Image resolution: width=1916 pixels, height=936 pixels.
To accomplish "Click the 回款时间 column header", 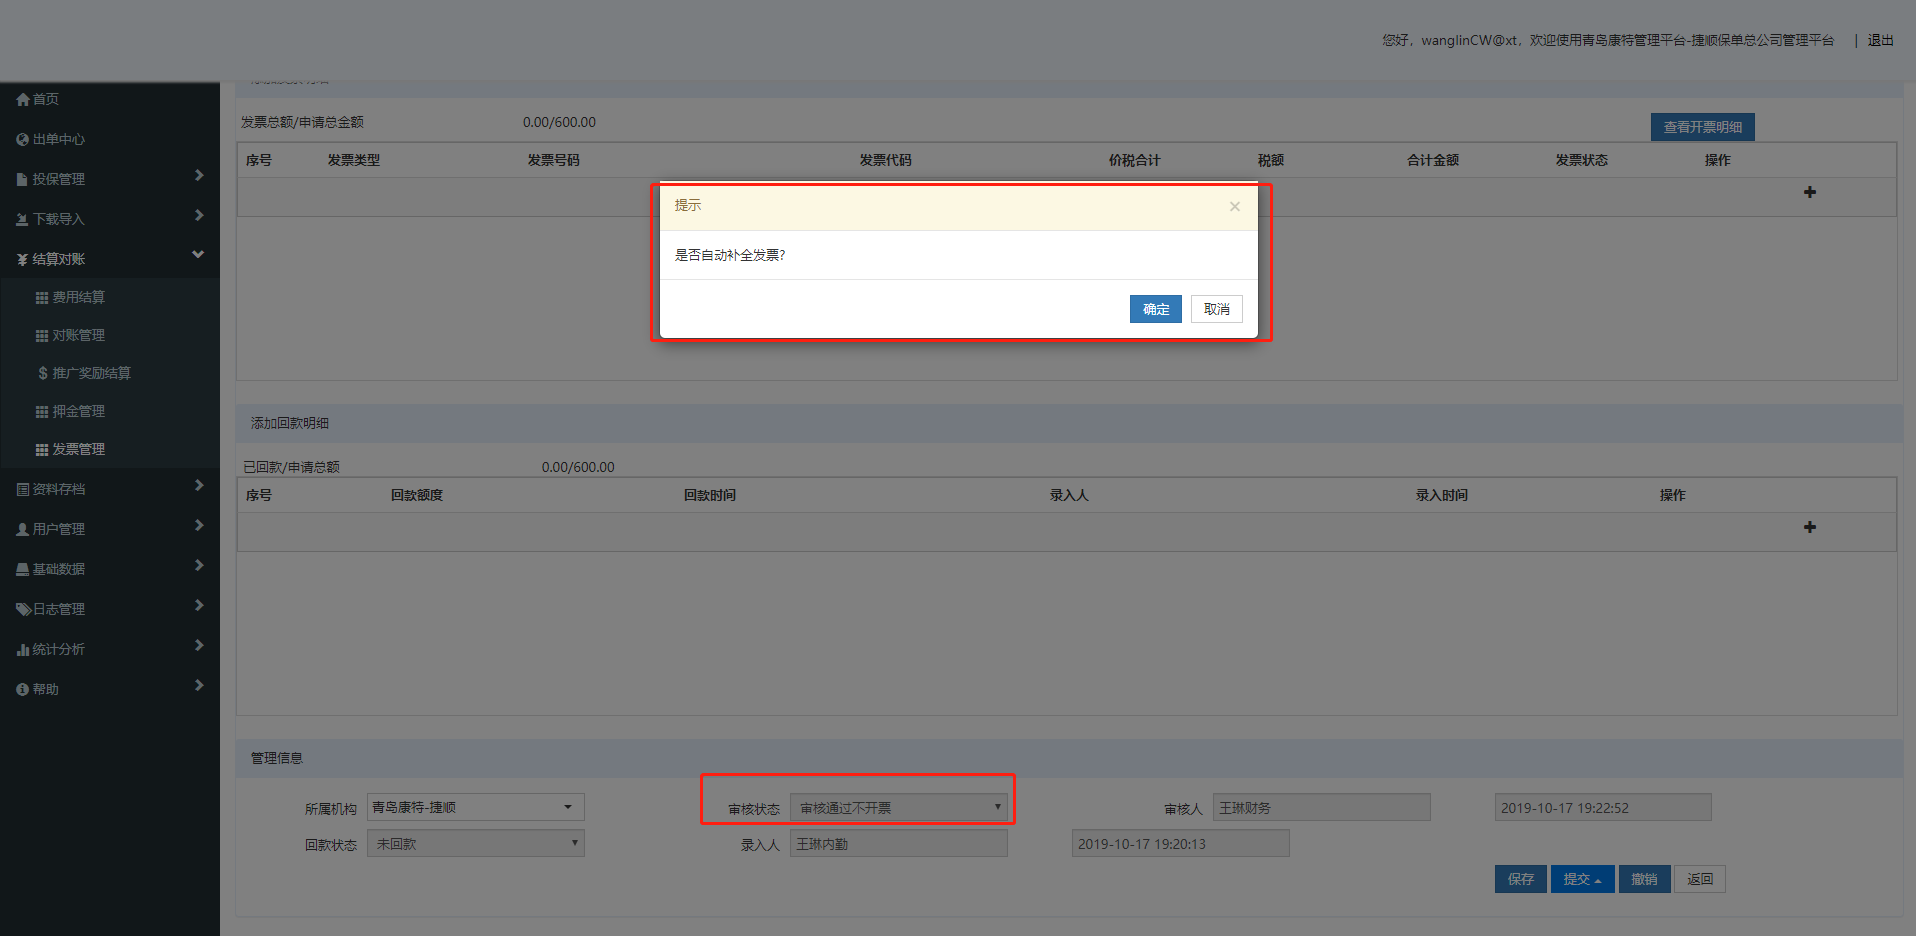I will (710, 495).
